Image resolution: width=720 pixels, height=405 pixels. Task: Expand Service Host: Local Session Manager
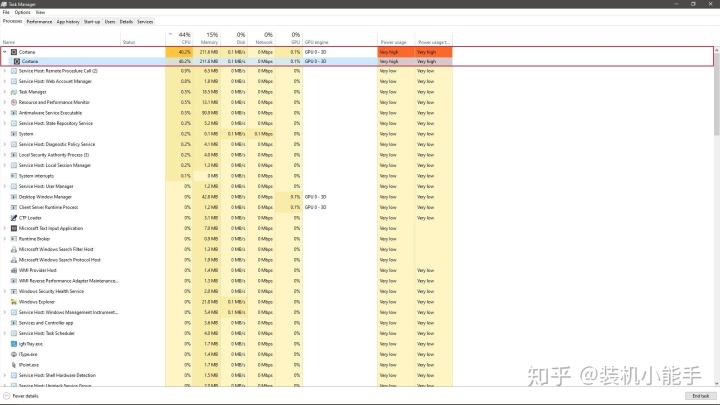(x=5, y=165)
